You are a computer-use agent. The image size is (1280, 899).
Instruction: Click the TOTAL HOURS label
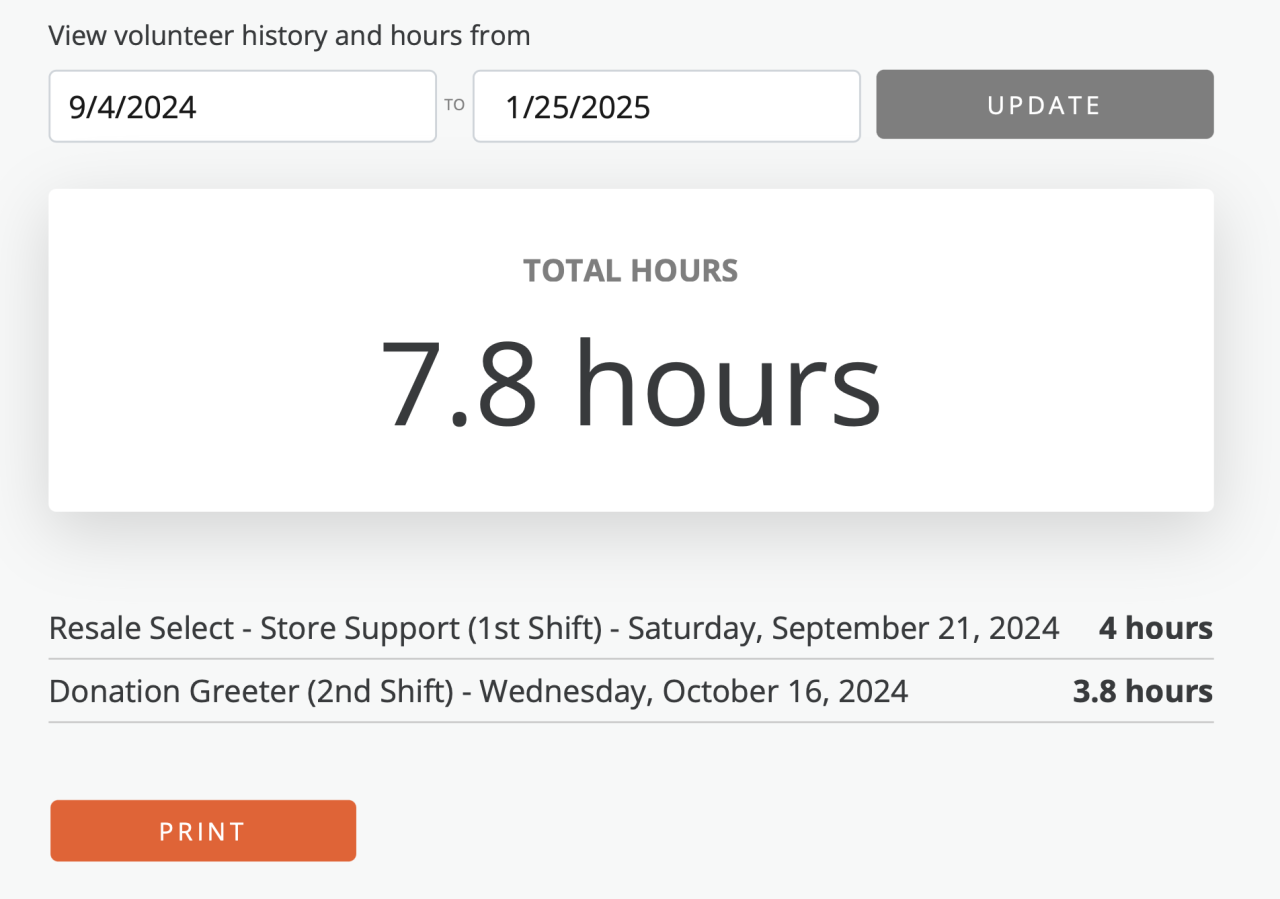(x=631, y=271)
